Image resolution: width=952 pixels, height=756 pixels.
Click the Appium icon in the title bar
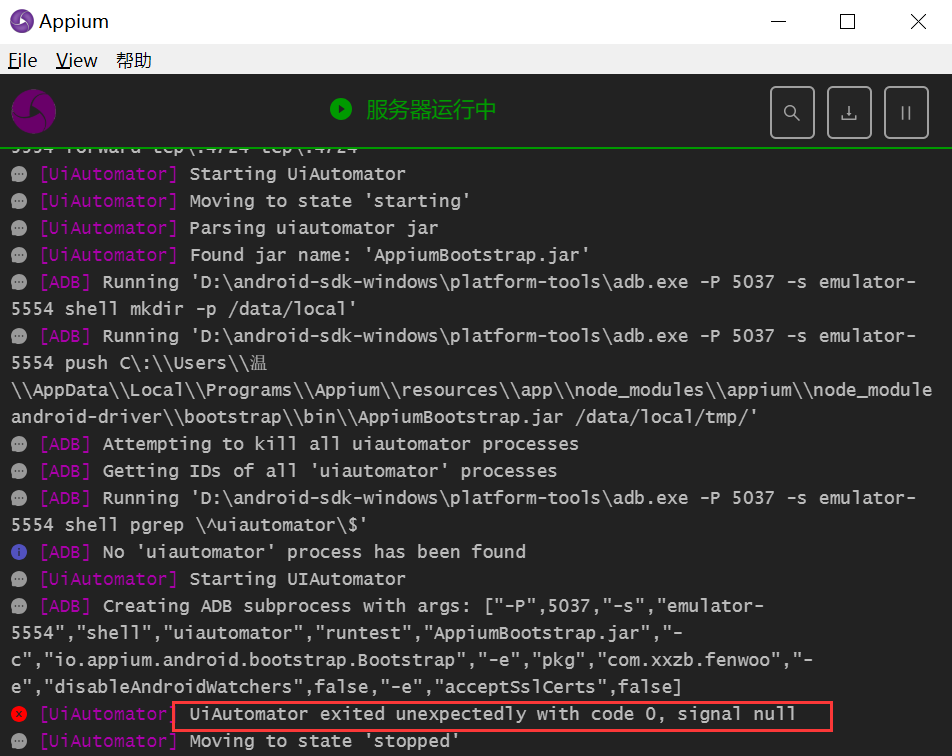coord(20,20)
